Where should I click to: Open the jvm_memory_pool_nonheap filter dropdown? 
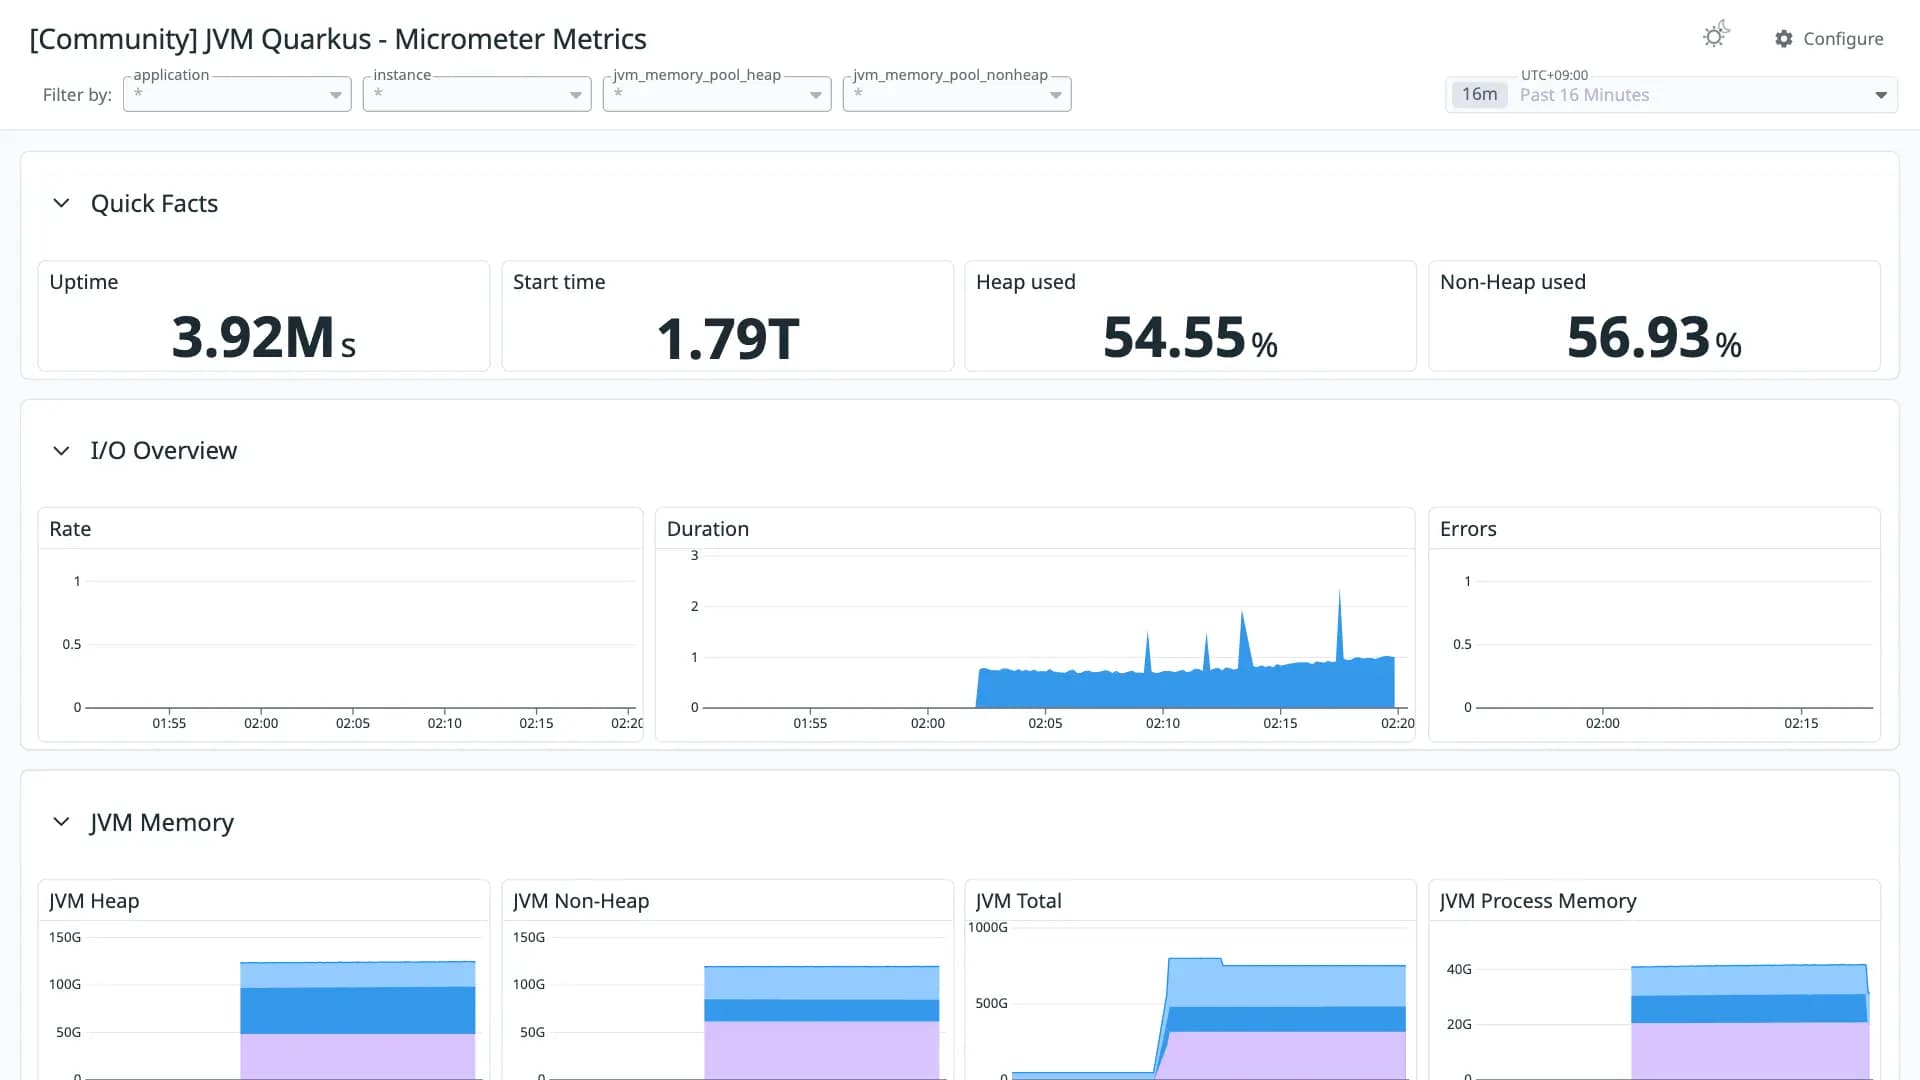[957, 94]
